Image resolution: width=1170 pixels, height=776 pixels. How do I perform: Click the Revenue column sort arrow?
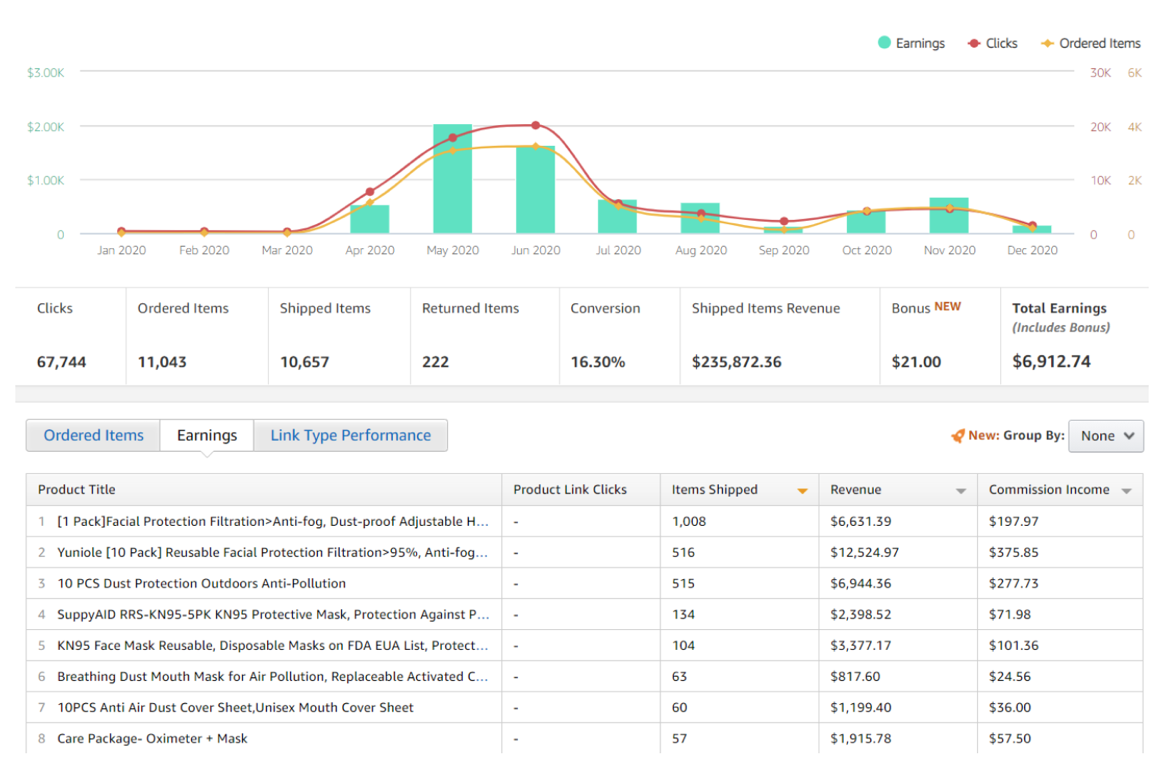pos(961,491)
